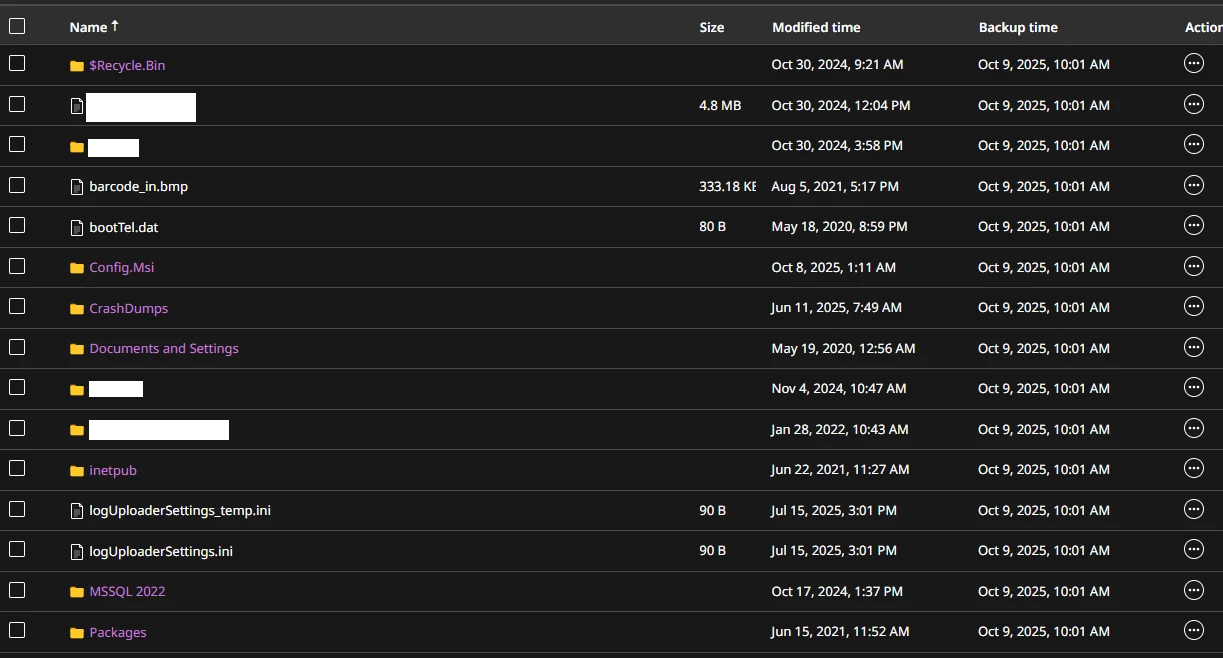The image size is (1223, 658).
Task: Open actions menu for $Recycle.Bin row
Action: point(1193,64)
